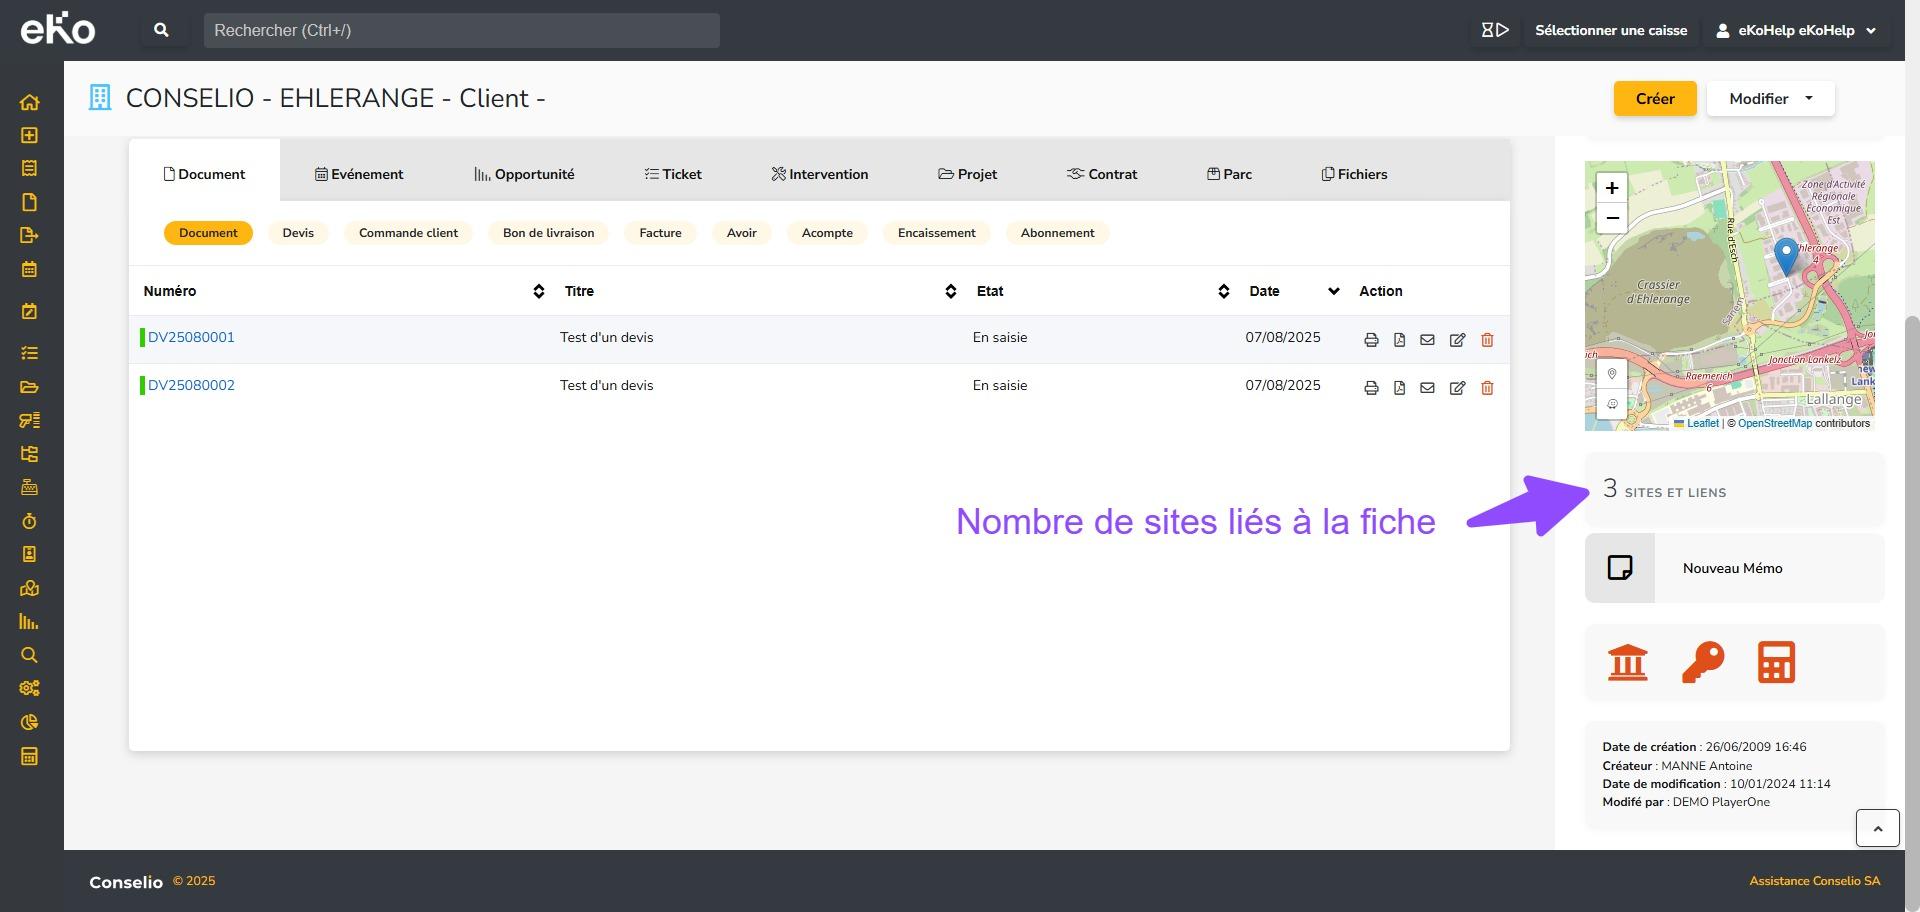The height and width of the screenshot is (912, 1920).
Task: Open the eKoHelp user account menu
Action: click(1796, 30)
